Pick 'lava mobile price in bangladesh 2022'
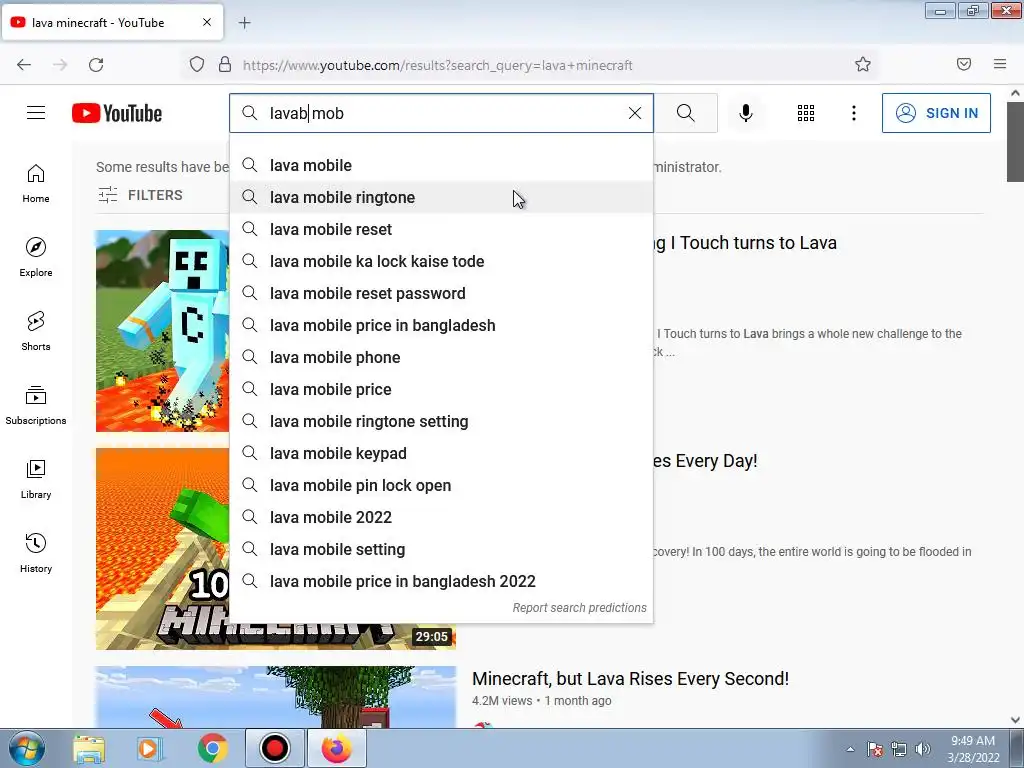1024x768 pixels. (x=441, y=581)
